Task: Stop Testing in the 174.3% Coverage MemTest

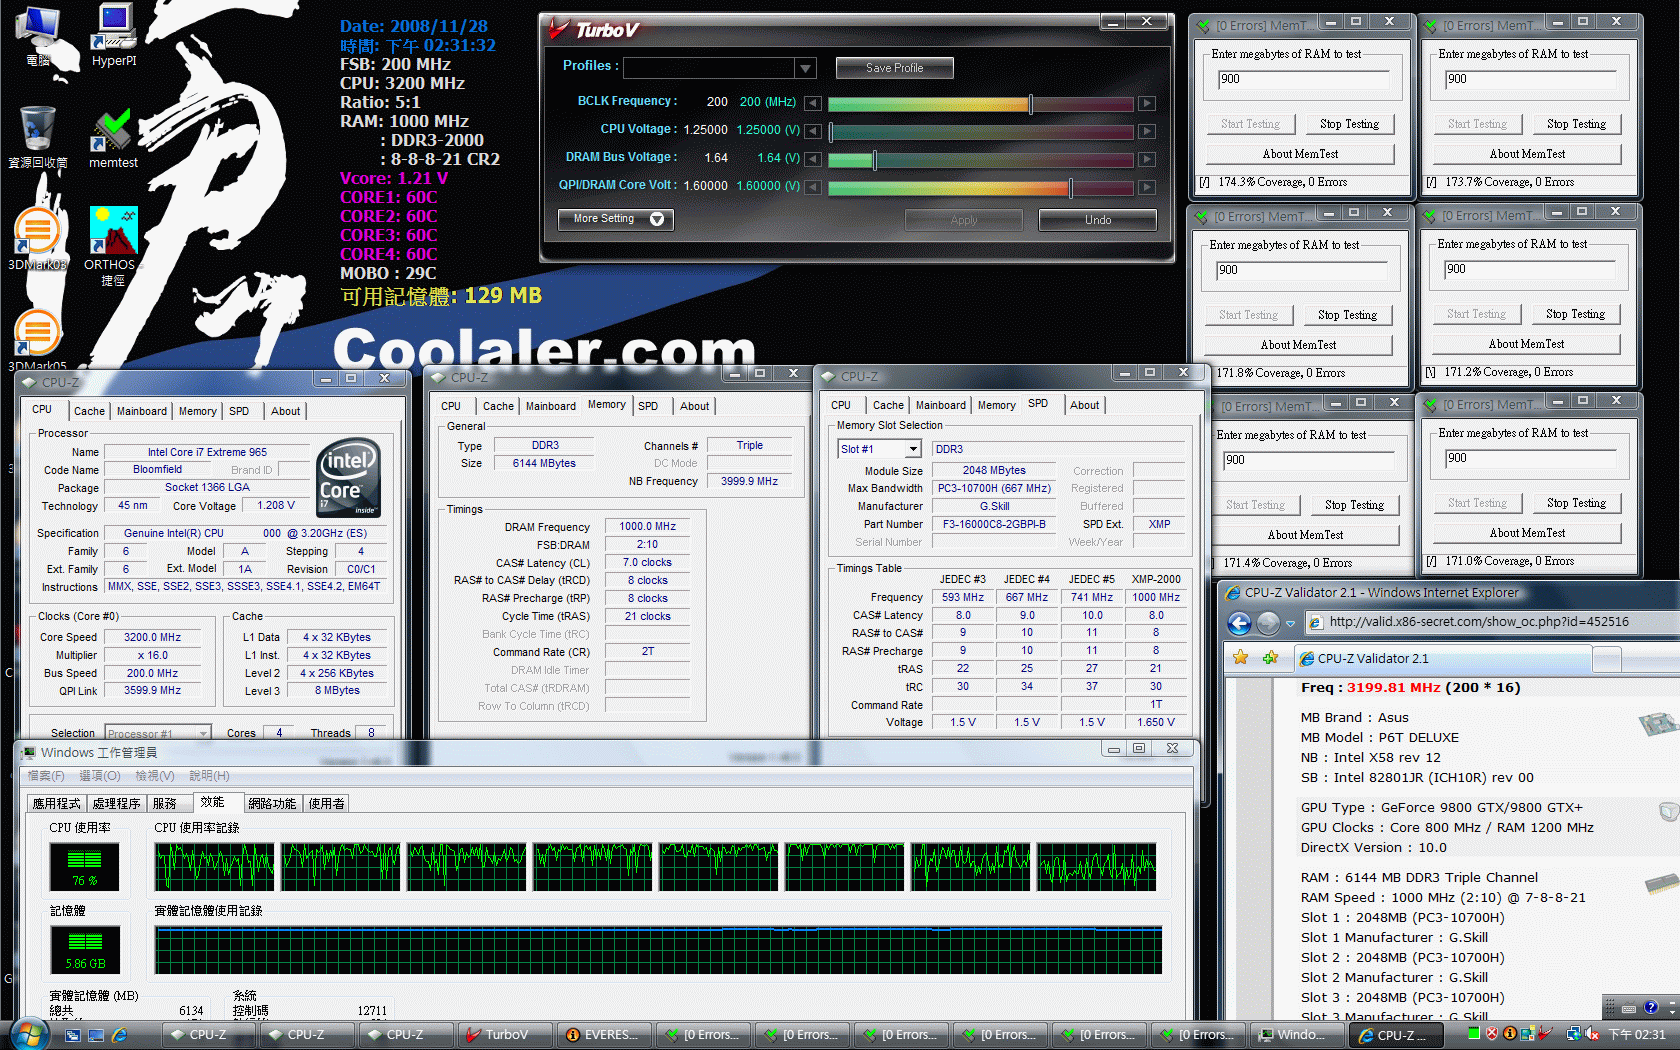Action: tap(1349, 124)
